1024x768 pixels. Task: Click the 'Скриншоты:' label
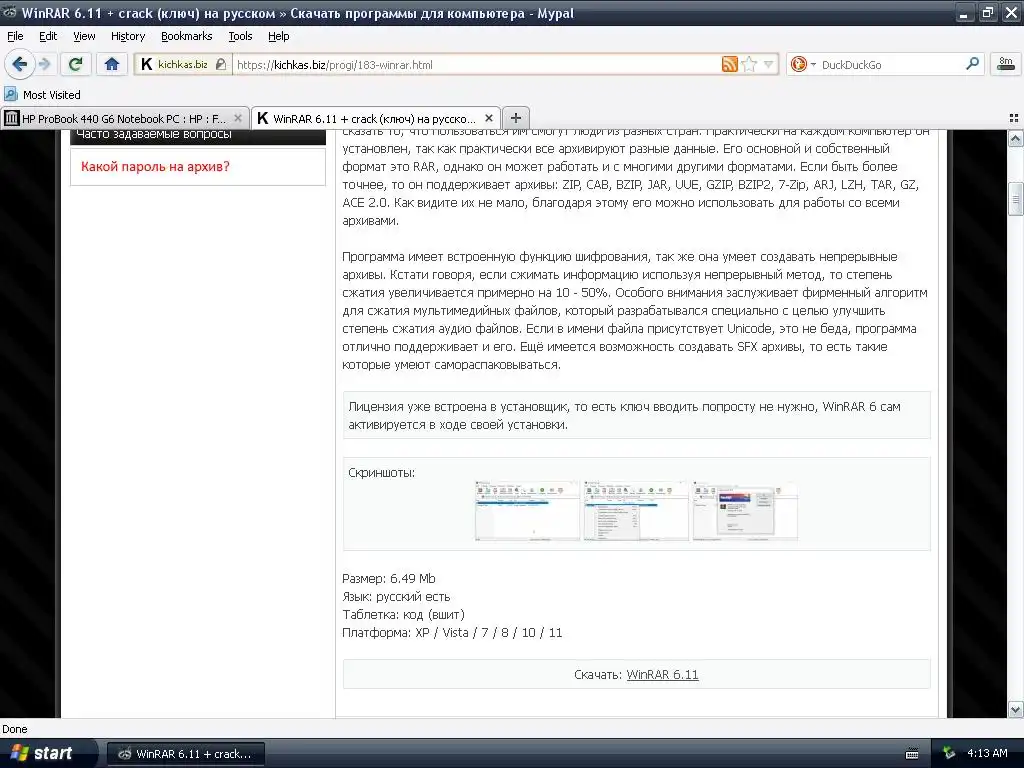pyautogui.click(x=381, y=472)
